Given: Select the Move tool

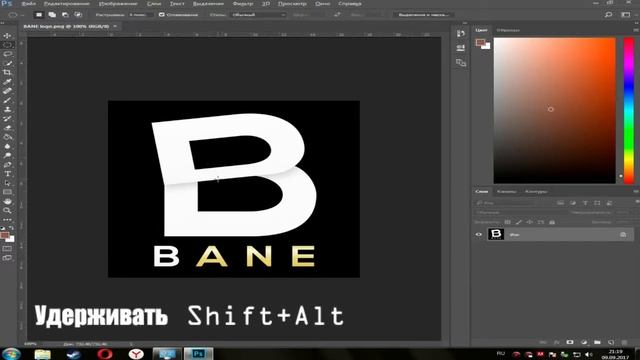Looking at the screenshot, I should pyautogui.click(x=7, y=36).
